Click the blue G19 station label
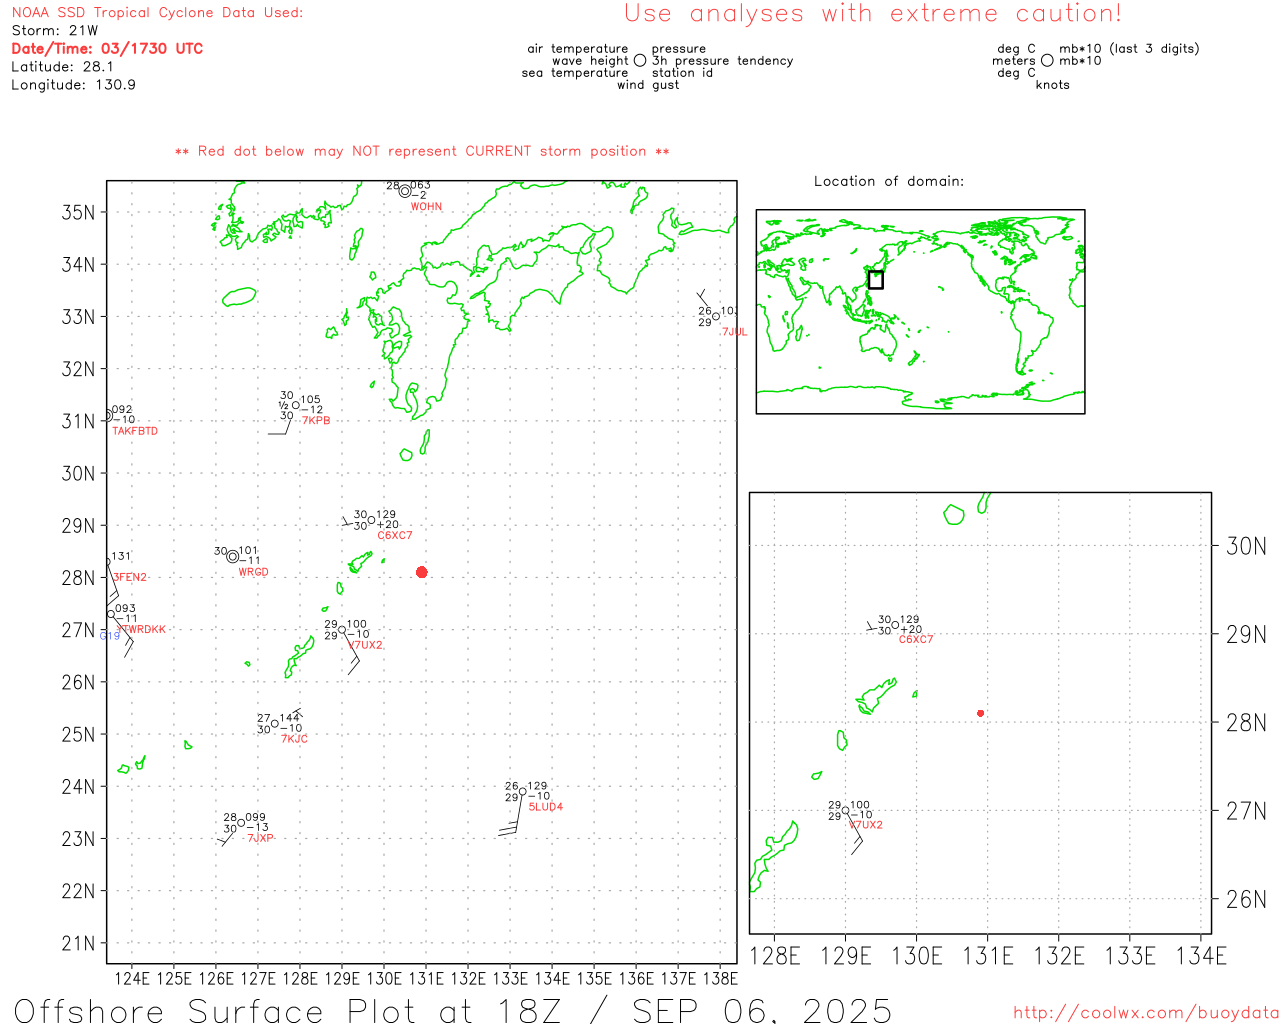The image size is (1280, 1024). pos(110,636)
